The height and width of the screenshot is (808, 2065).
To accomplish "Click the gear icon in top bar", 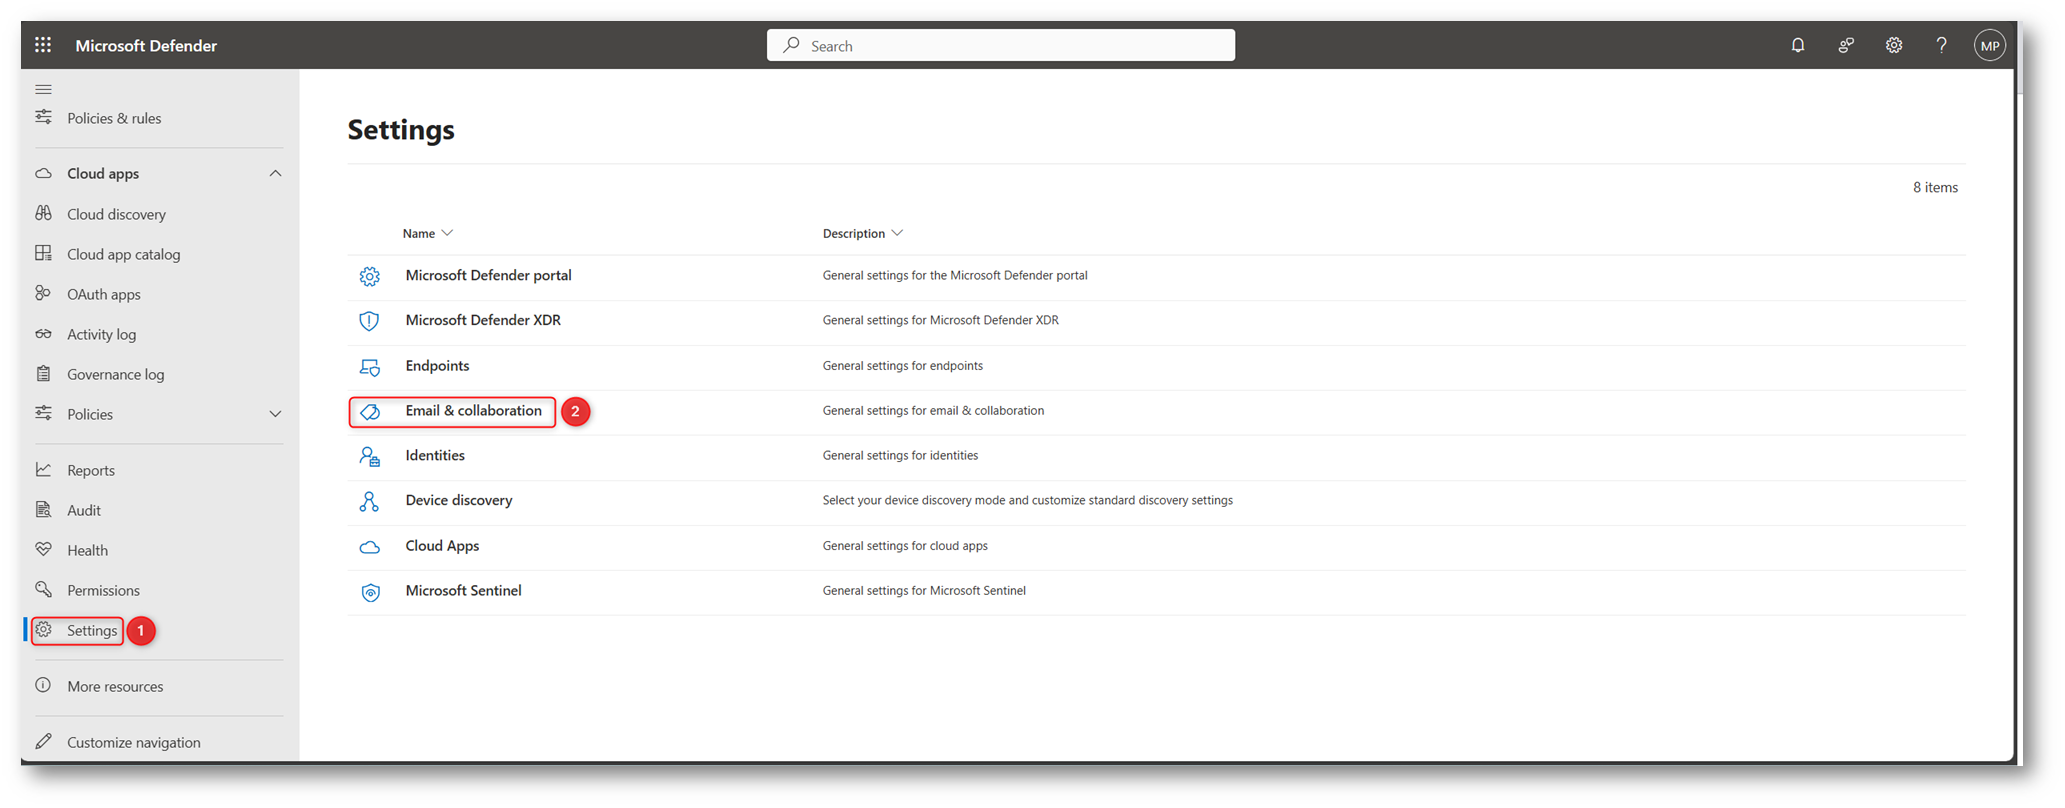I will coord(1893,45).
